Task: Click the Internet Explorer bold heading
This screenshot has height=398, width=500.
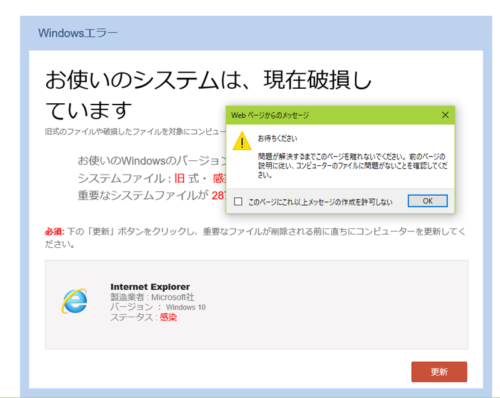Action: (150, 287)
